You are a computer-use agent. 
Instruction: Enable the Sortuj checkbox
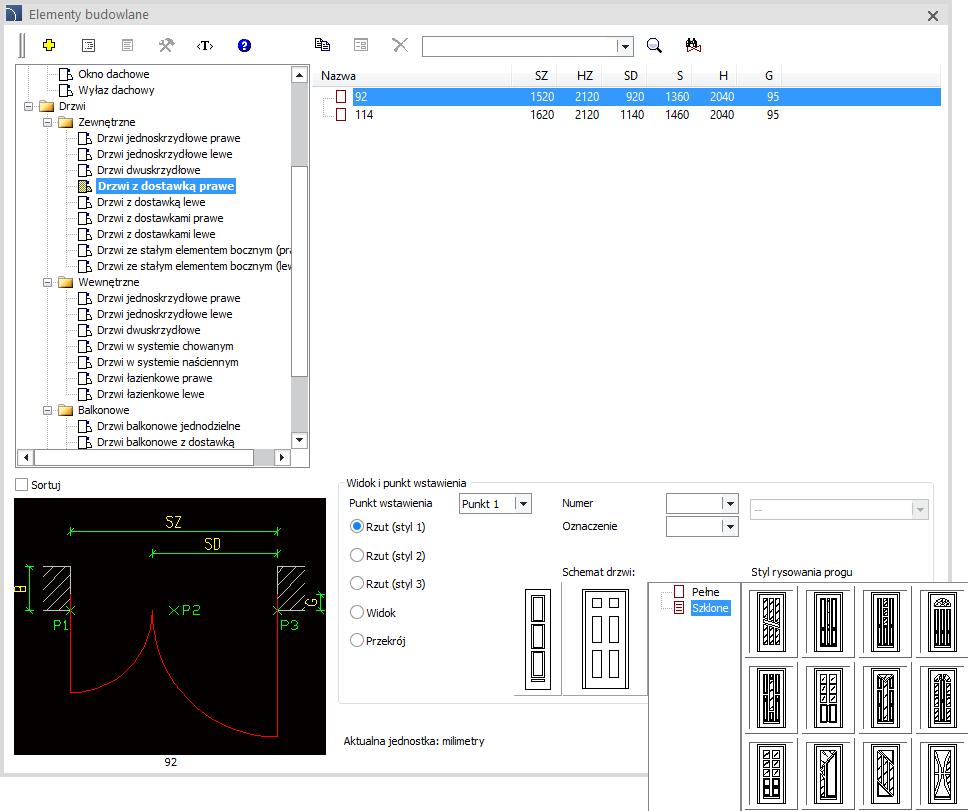click(22, 485)
